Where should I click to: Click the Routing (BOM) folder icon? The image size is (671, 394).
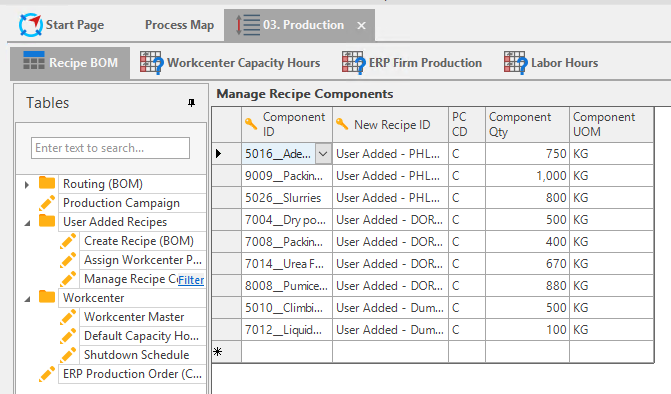tap(47, 183)
